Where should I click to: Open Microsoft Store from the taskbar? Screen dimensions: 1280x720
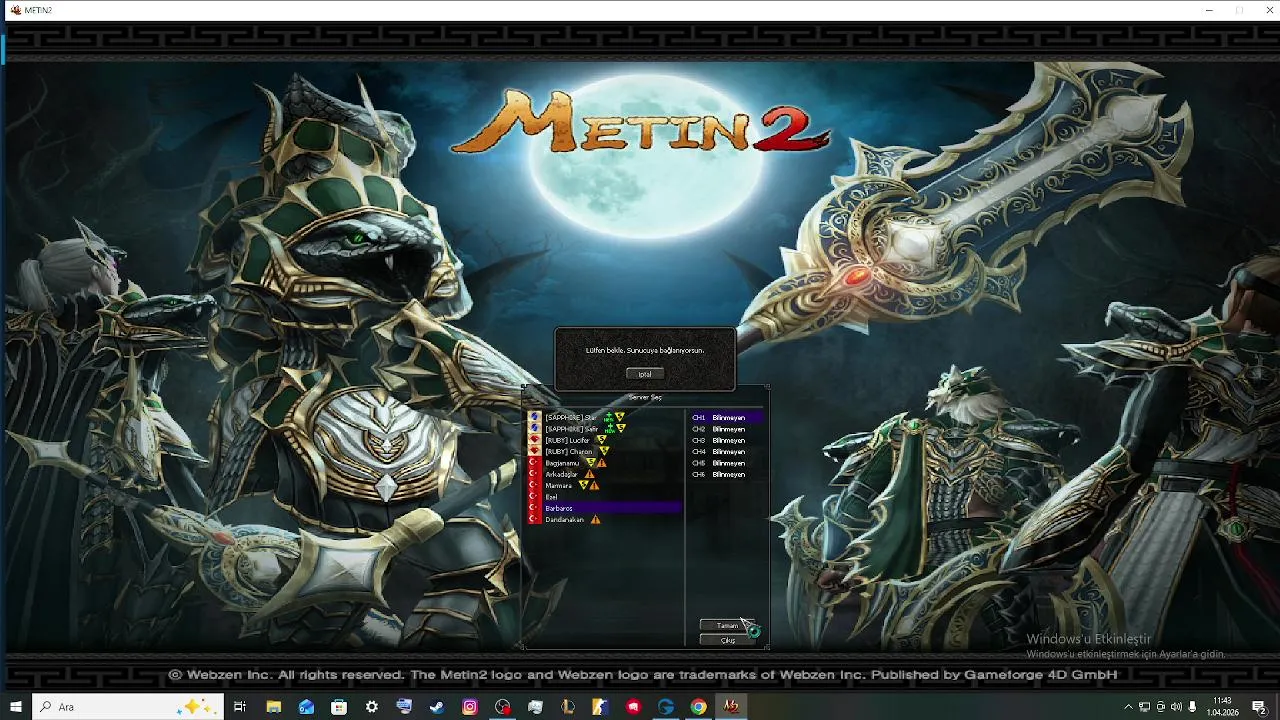339,707
